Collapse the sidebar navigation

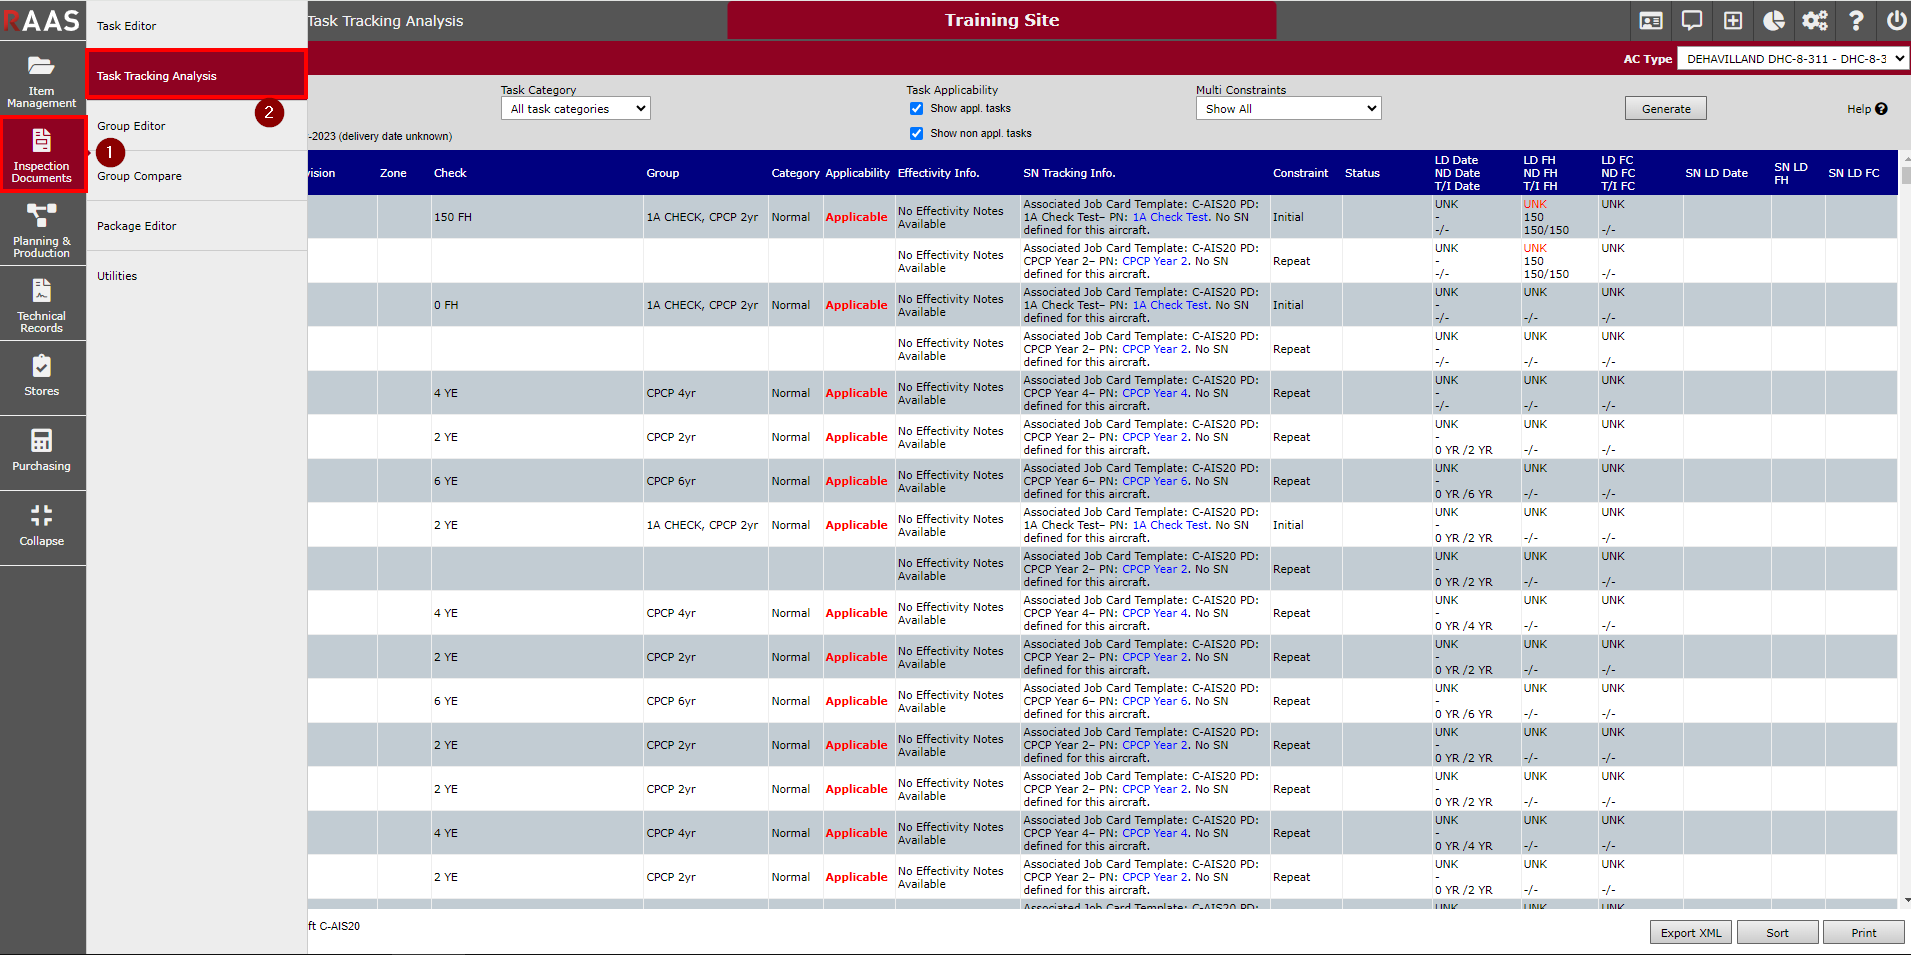42,526
